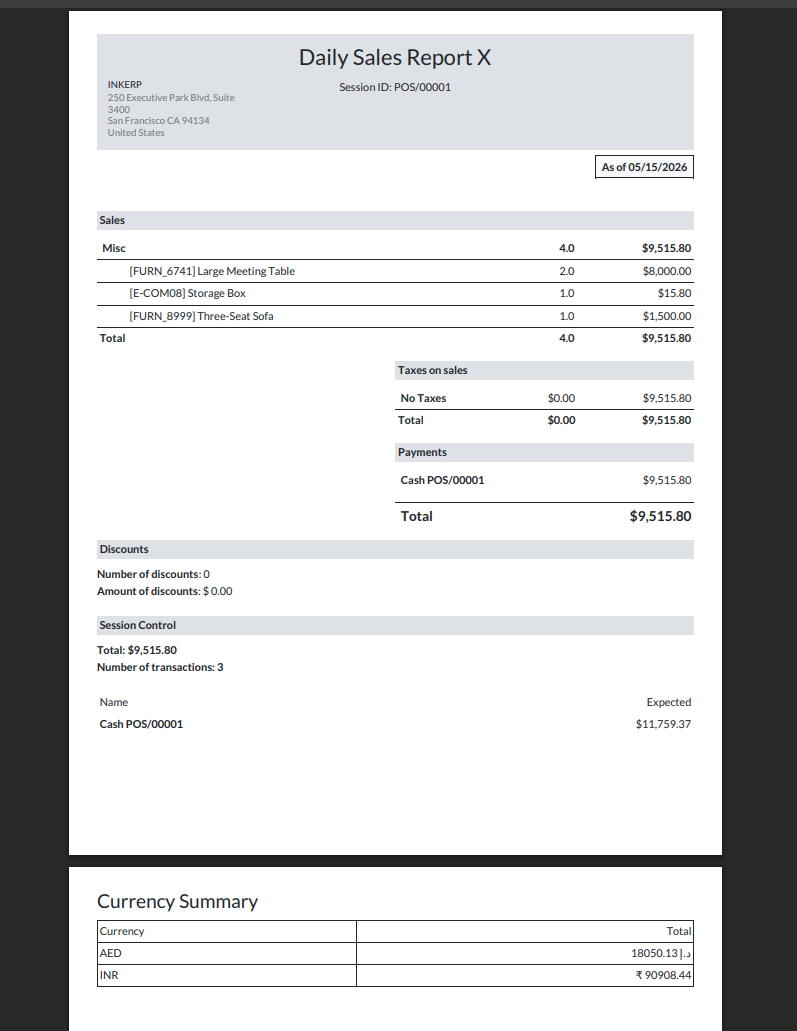Click the ₹ 90908.44 total cell

pos(525,975)
